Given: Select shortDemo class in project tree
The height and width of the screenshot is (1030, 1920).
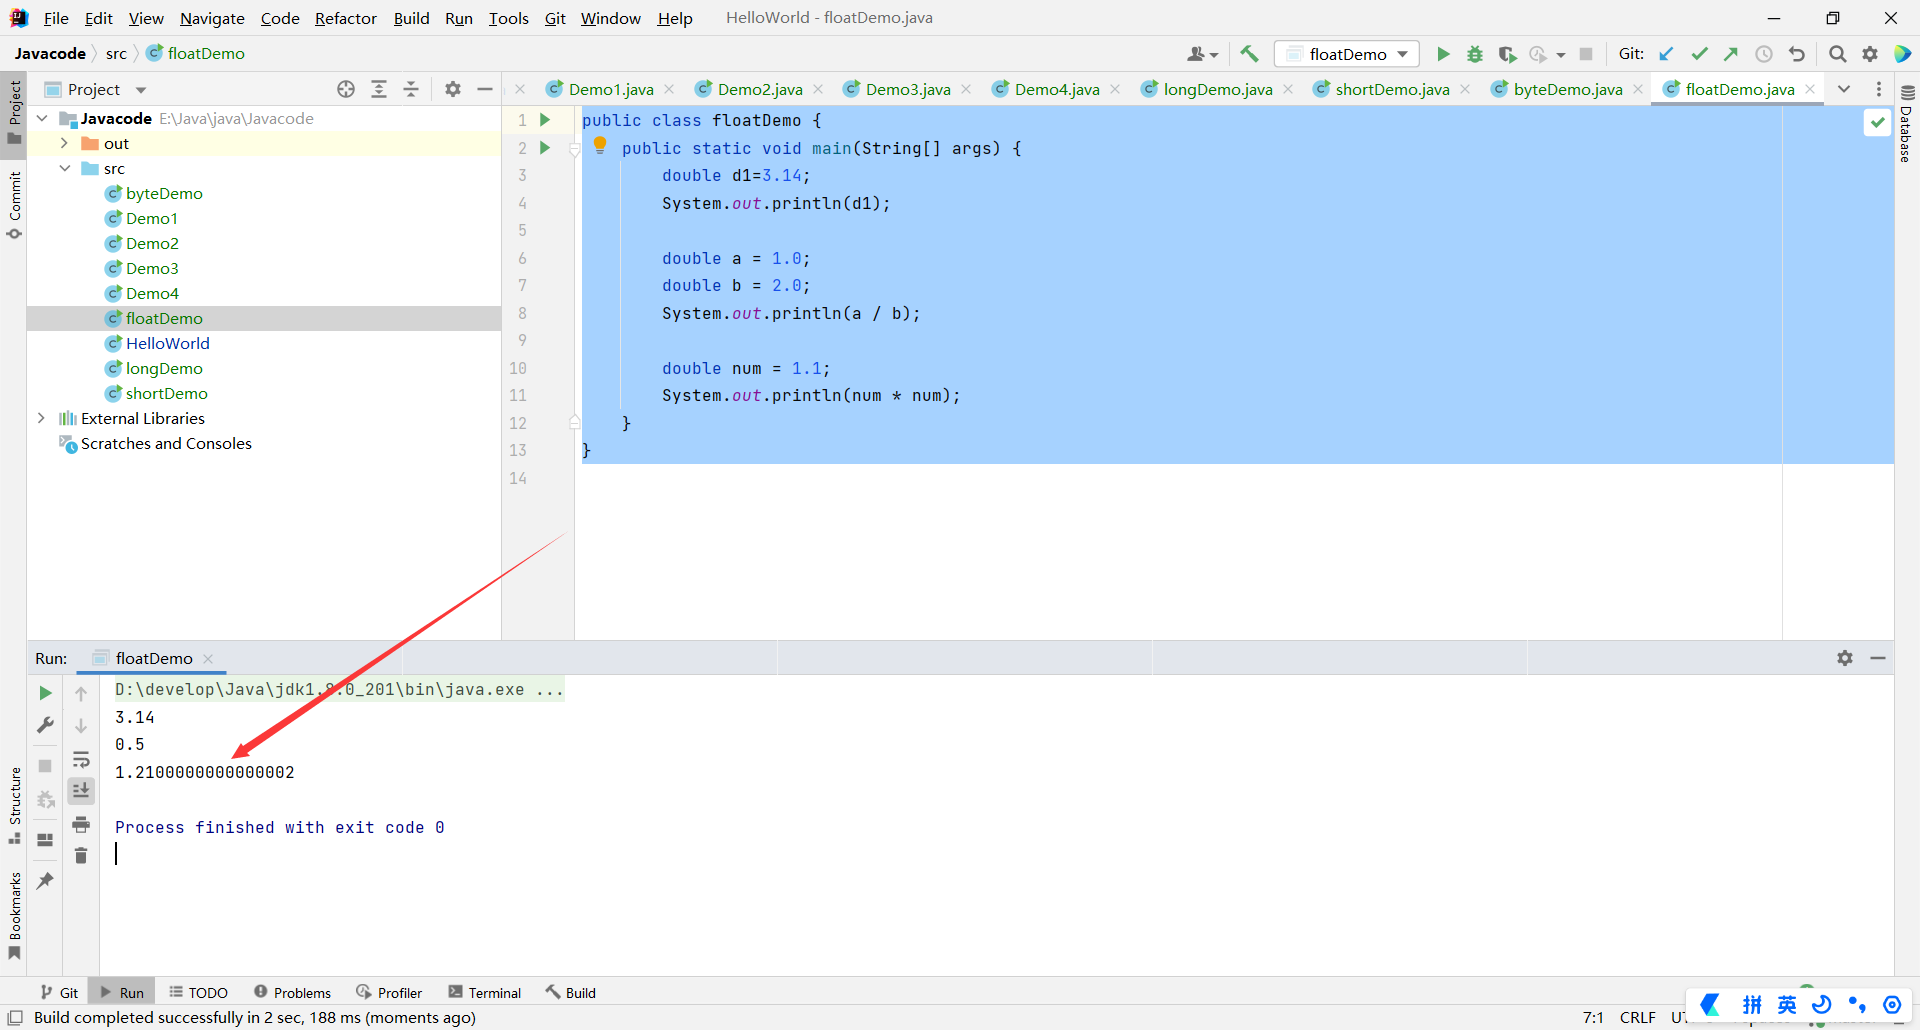Looking at the screenshot, I should 166,393.
